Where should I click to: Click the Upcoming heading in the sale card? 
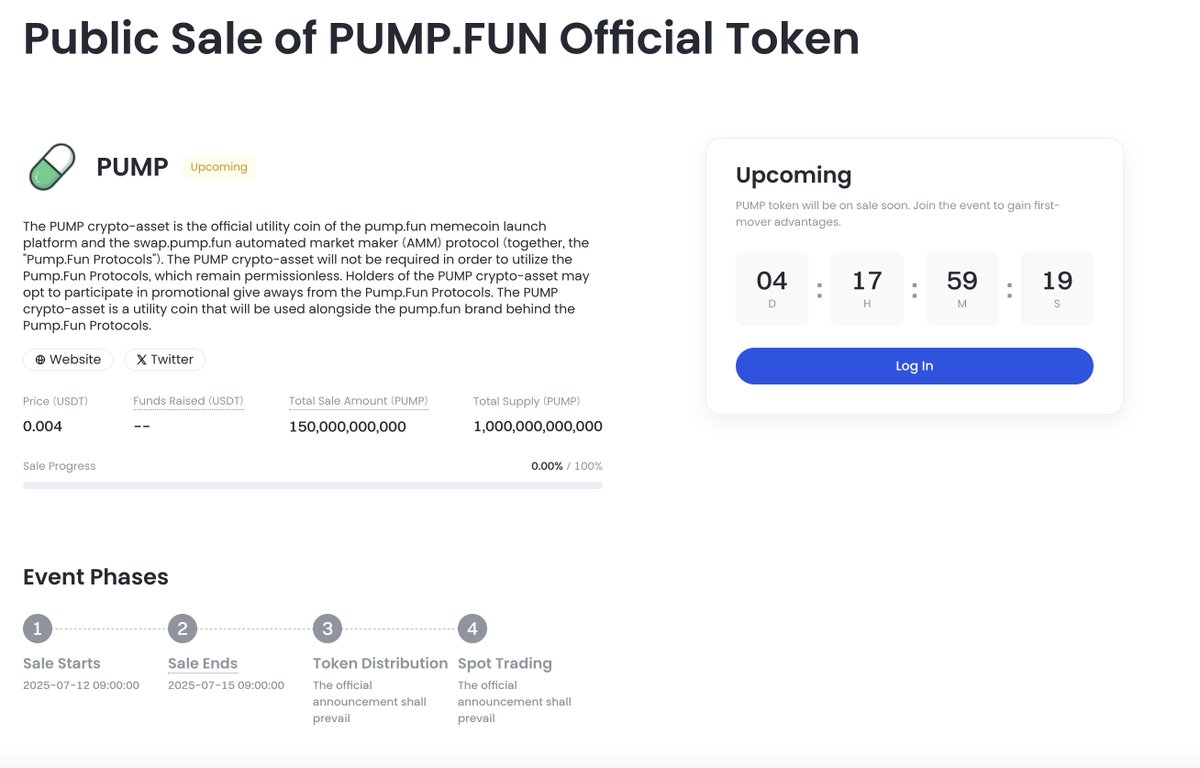tap(793, 175)
